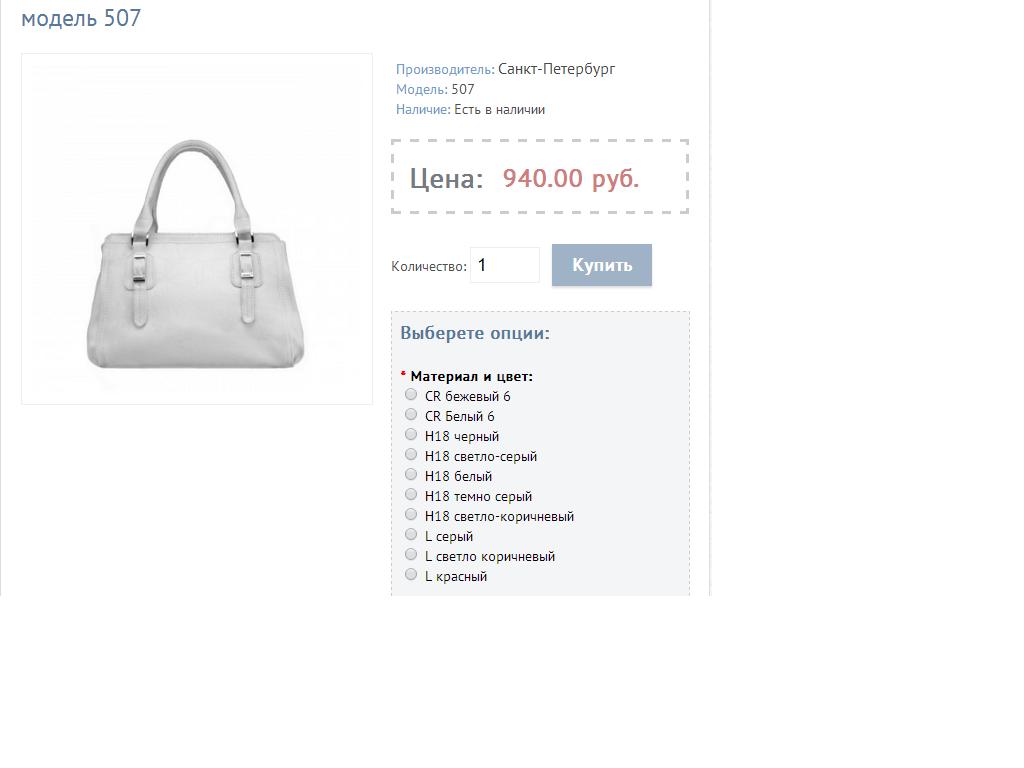This screenshot has width=1024, height=768.
Task: Click the Санкт-Петербург manufacturer text
Action: click(x=556, y=69)
